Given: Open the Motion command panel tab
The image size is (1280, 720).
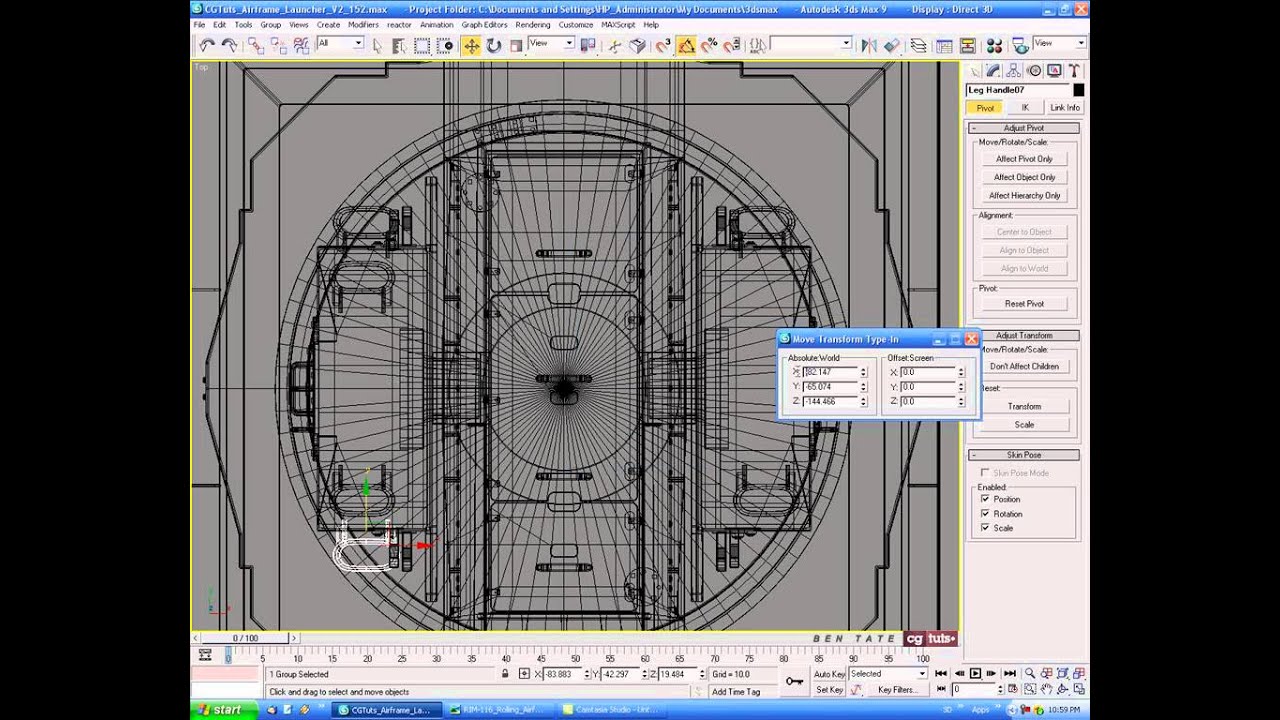Looking at the screenshot, I should point(1034,71).
